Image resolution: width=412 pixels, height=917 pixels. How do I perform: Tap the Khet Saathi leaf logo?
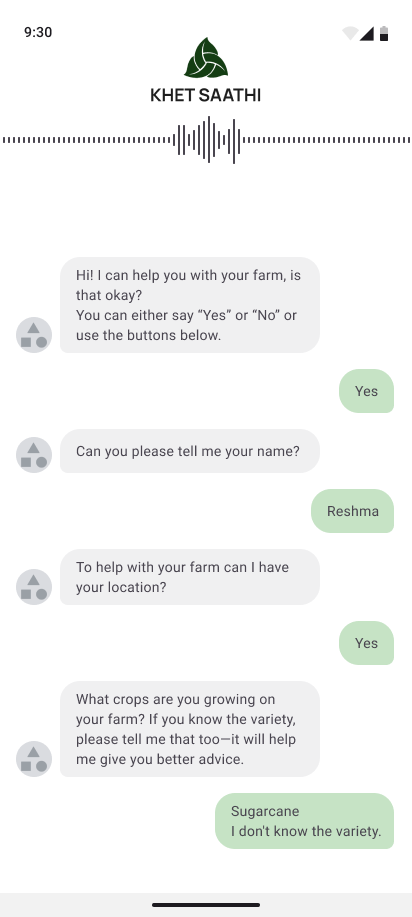pyautogui.click(x=206, y=58)
